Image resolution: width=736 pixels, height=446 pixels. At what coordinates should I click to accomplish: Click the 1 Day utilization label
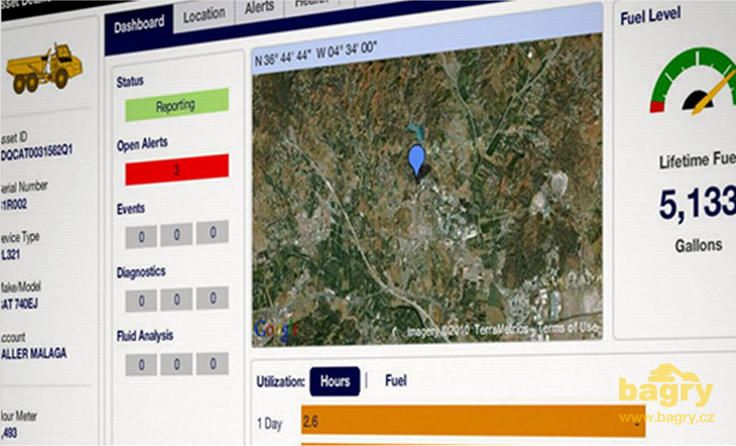click(269, 424)
